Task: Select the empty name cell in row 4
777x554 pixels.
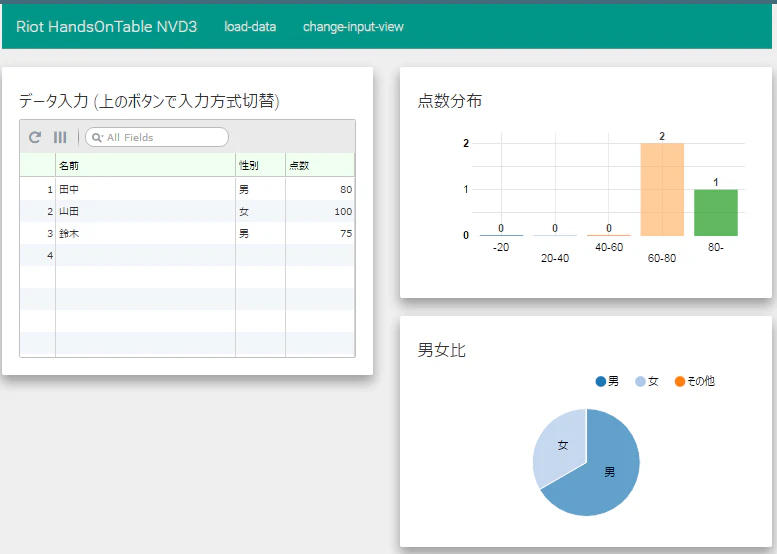Action: 145,255
